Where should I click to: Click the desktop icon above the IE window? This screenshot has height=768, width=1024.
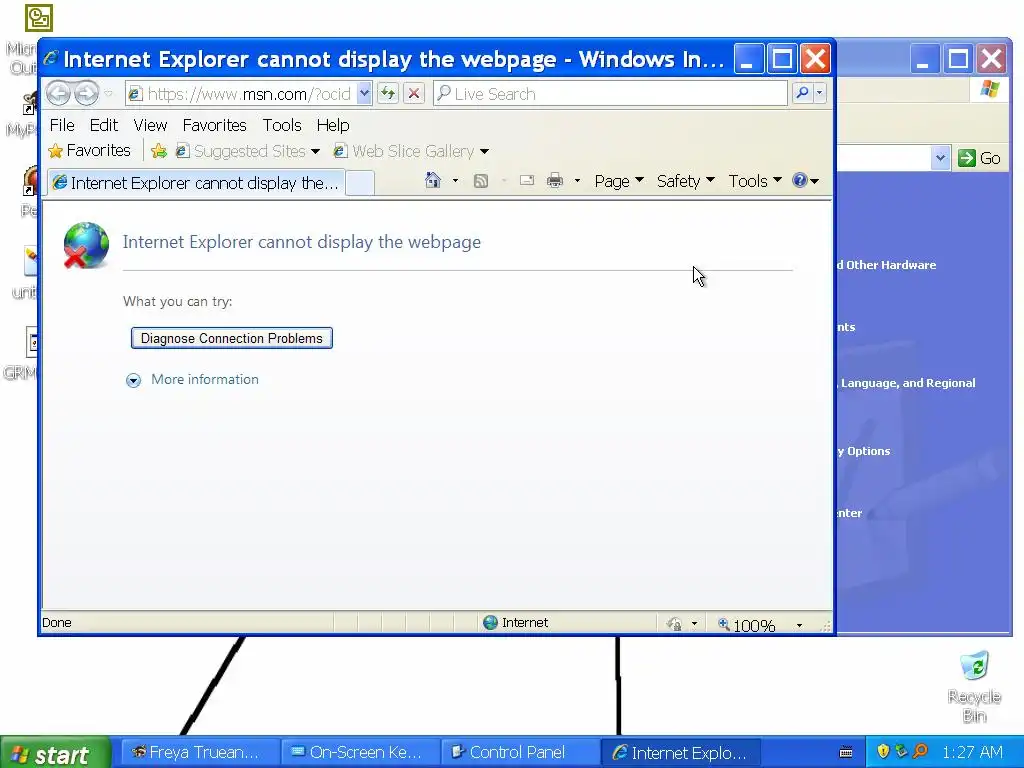(39, 18)
